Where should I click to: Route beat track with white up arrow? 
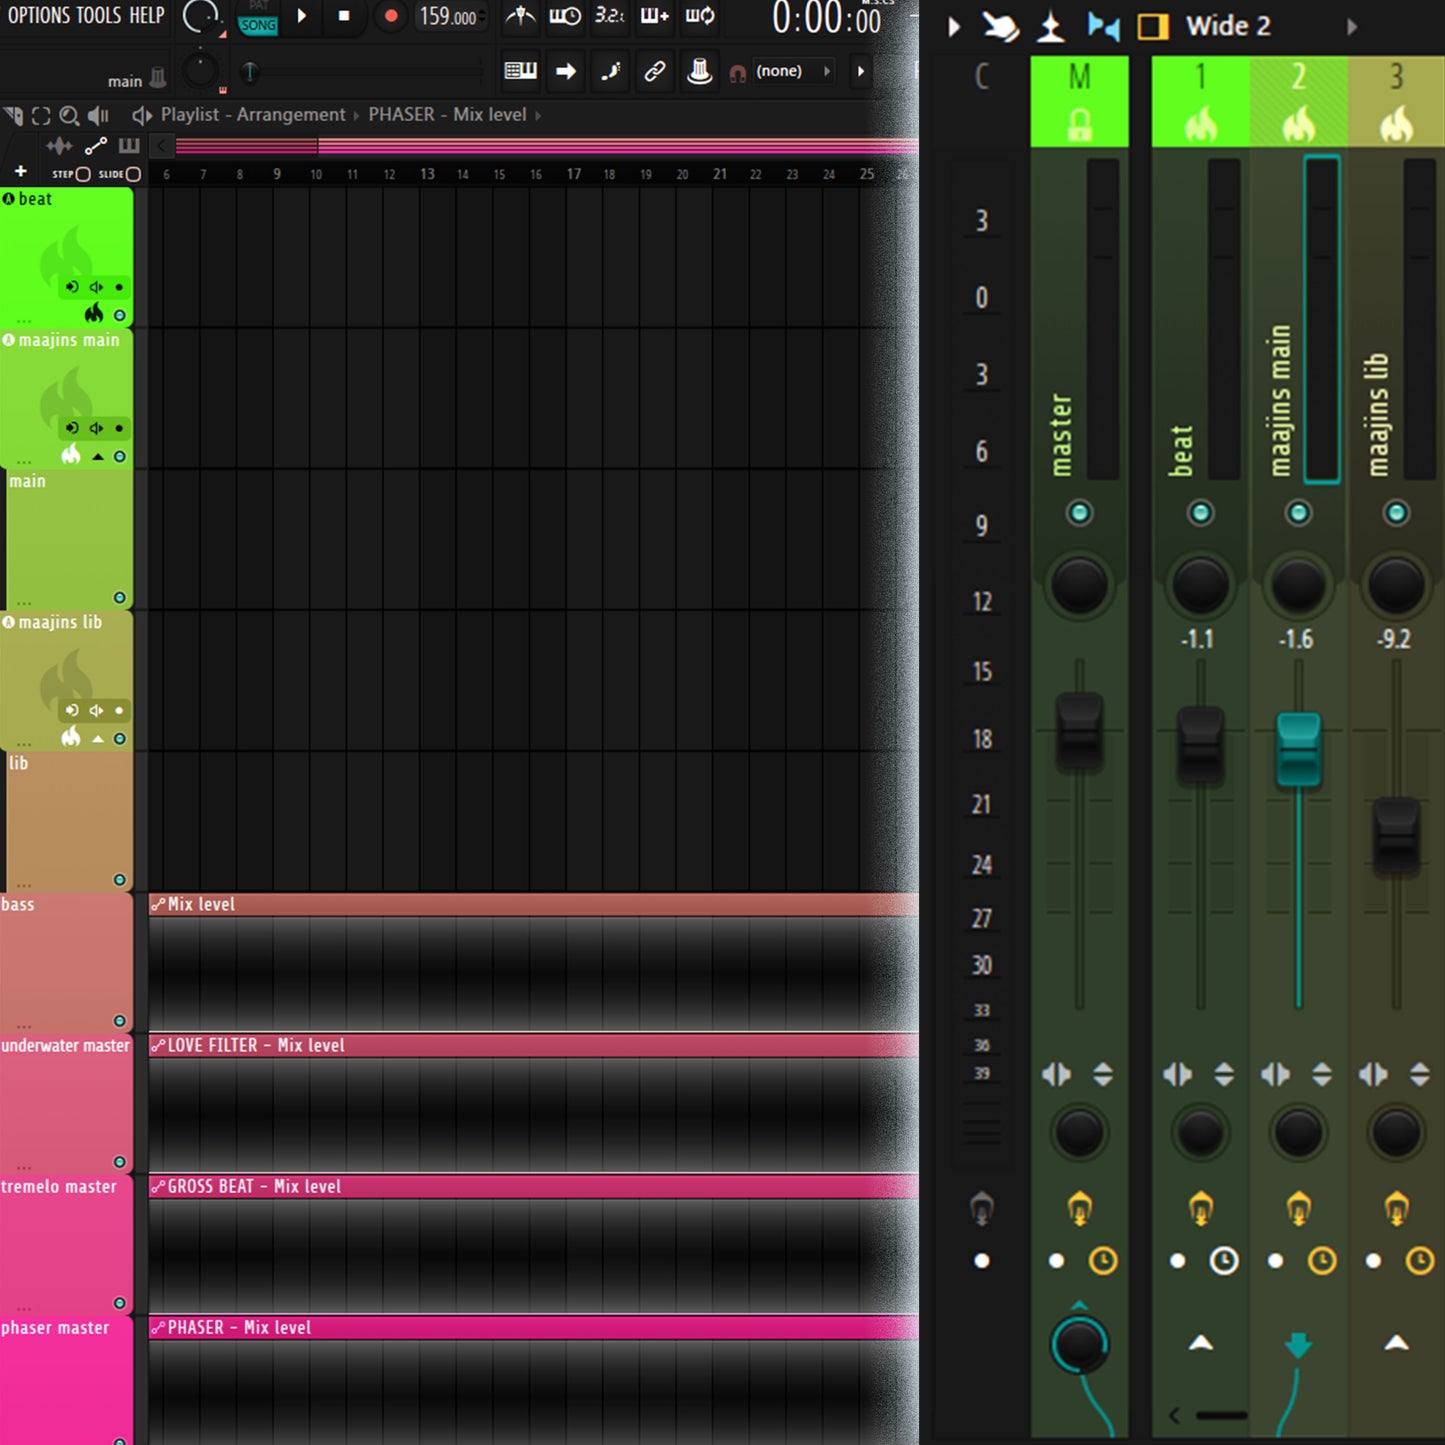(1201, 1343)
